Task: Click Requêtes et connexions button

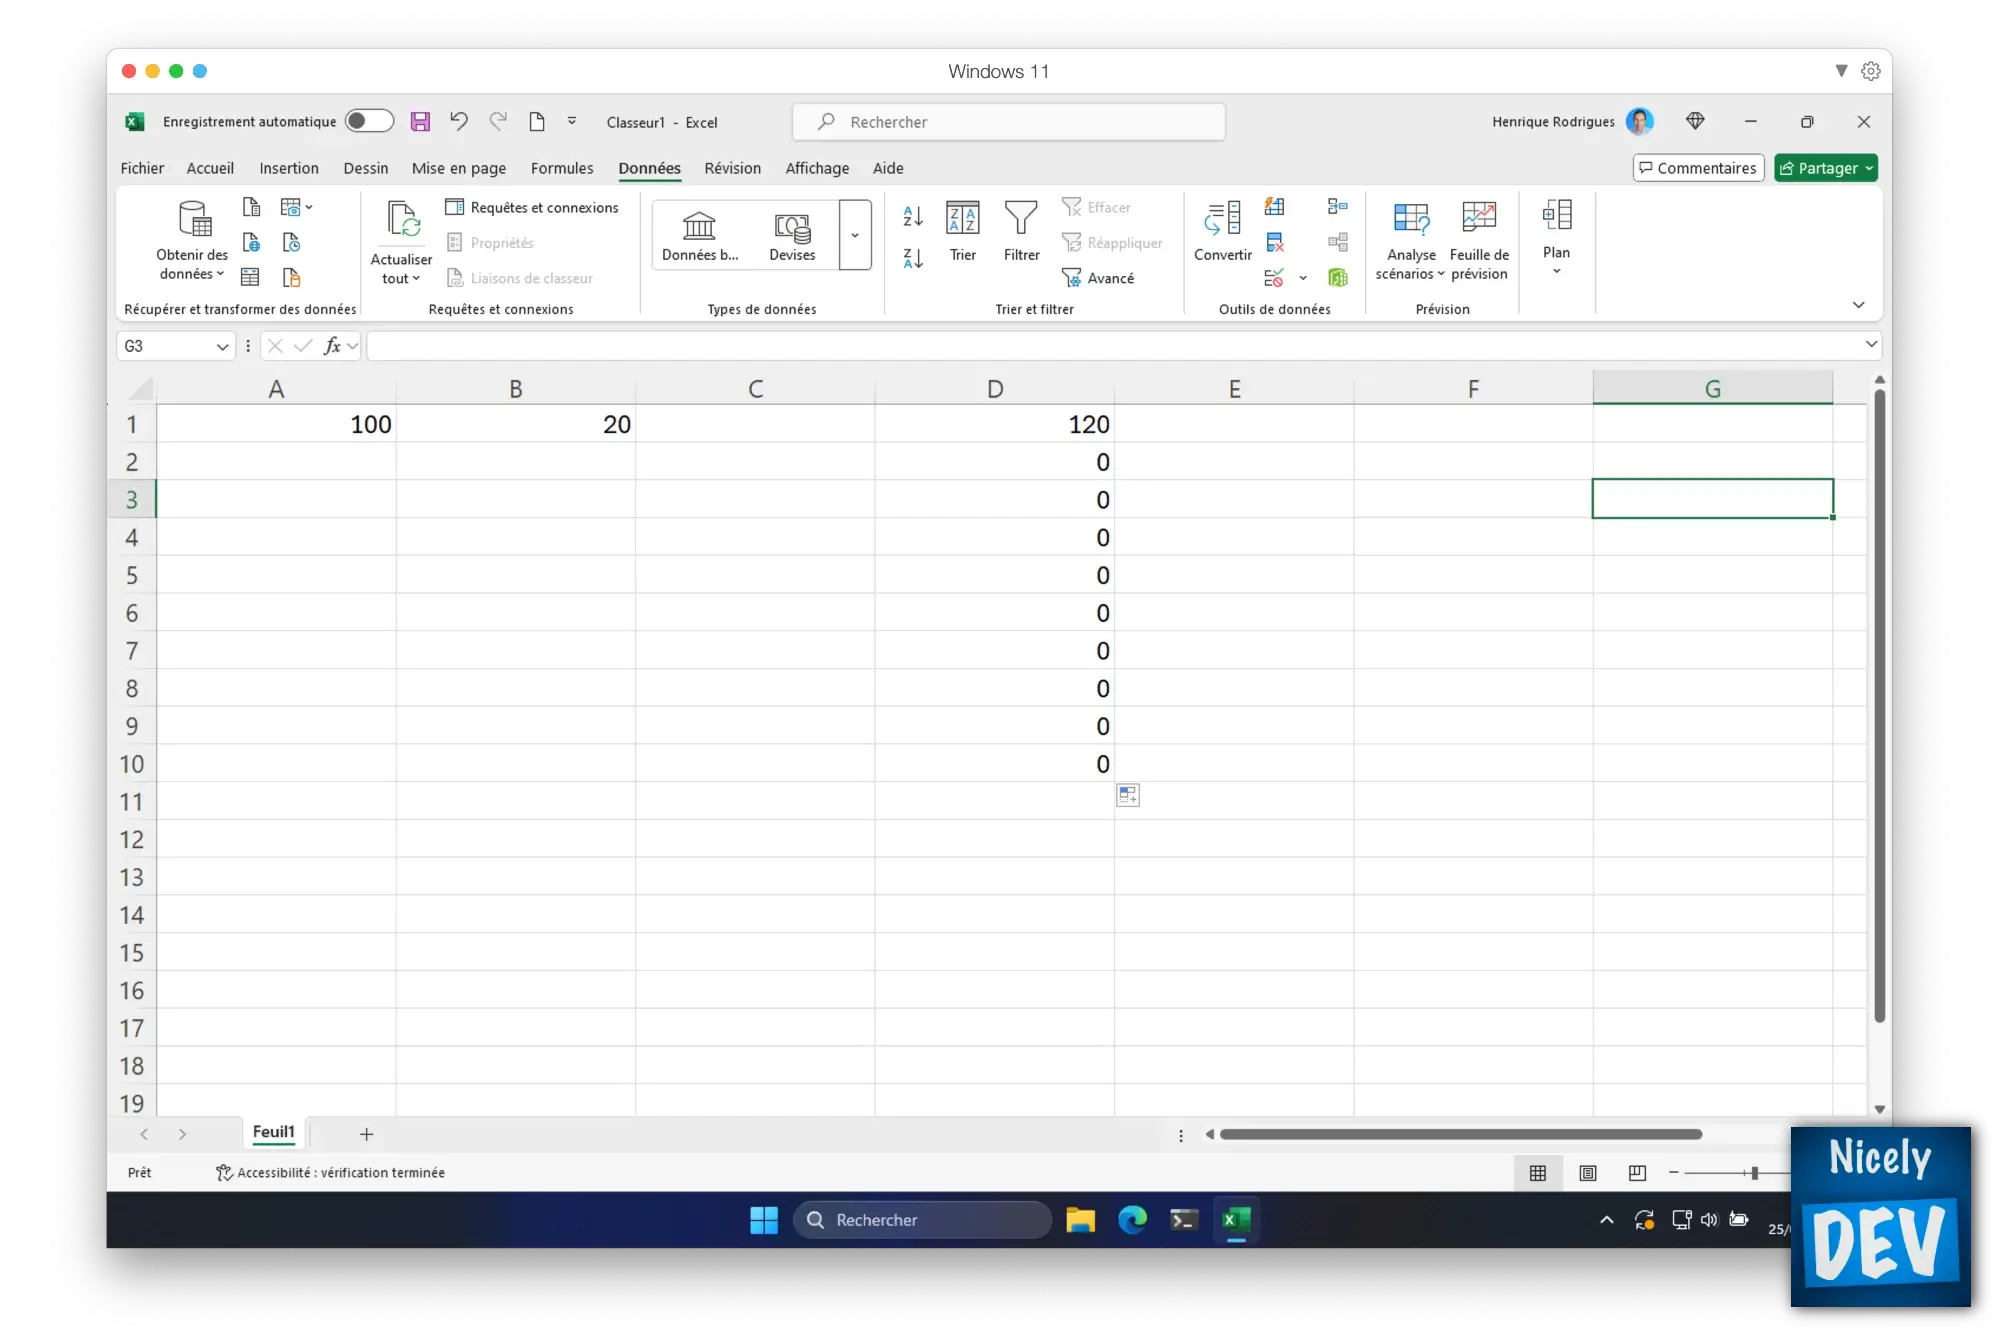Action: [x=532, y=207]
